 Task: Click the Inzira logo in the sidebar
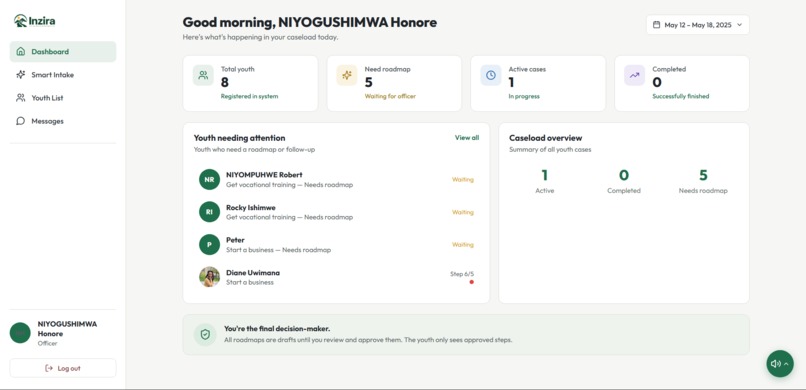(x=34, y=21)
